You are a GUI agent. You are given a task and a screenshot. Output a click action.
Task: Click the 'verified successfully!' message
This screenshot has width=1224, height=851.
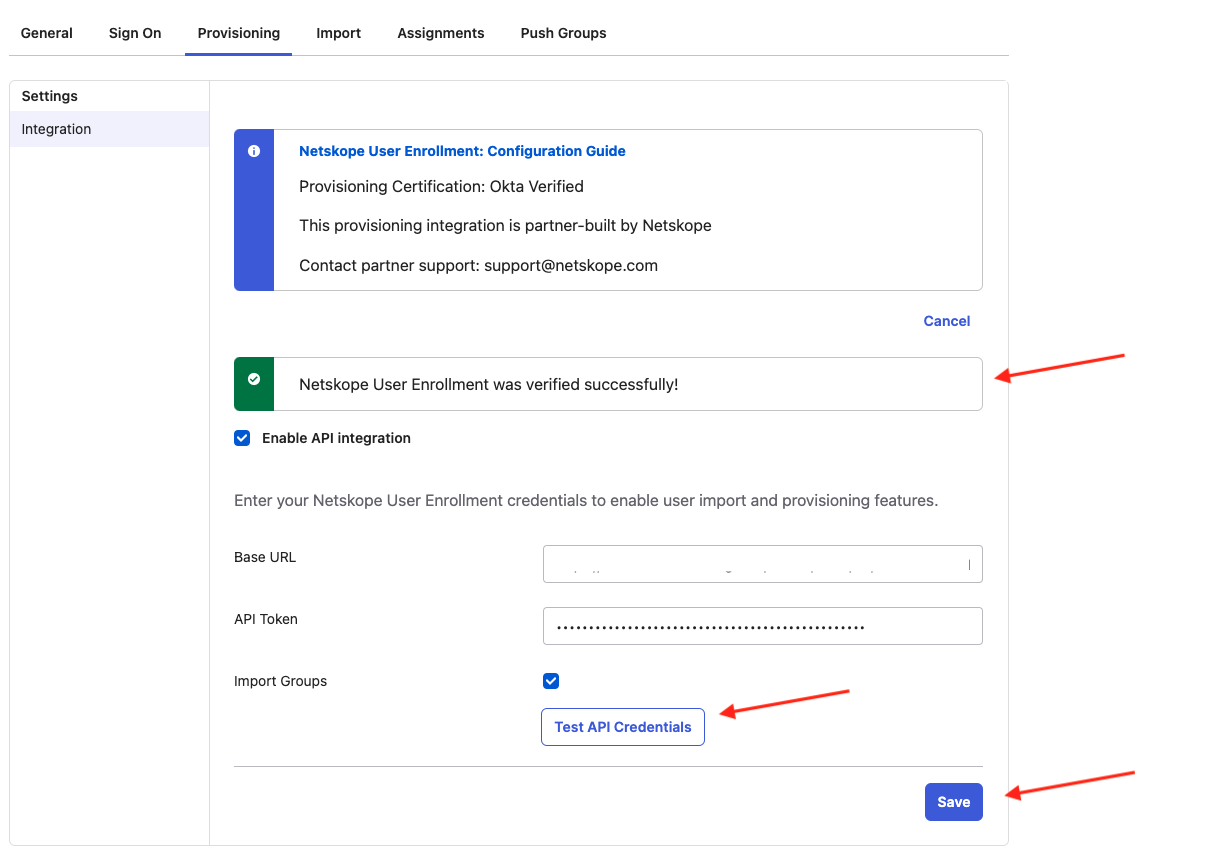pos(489,384)
